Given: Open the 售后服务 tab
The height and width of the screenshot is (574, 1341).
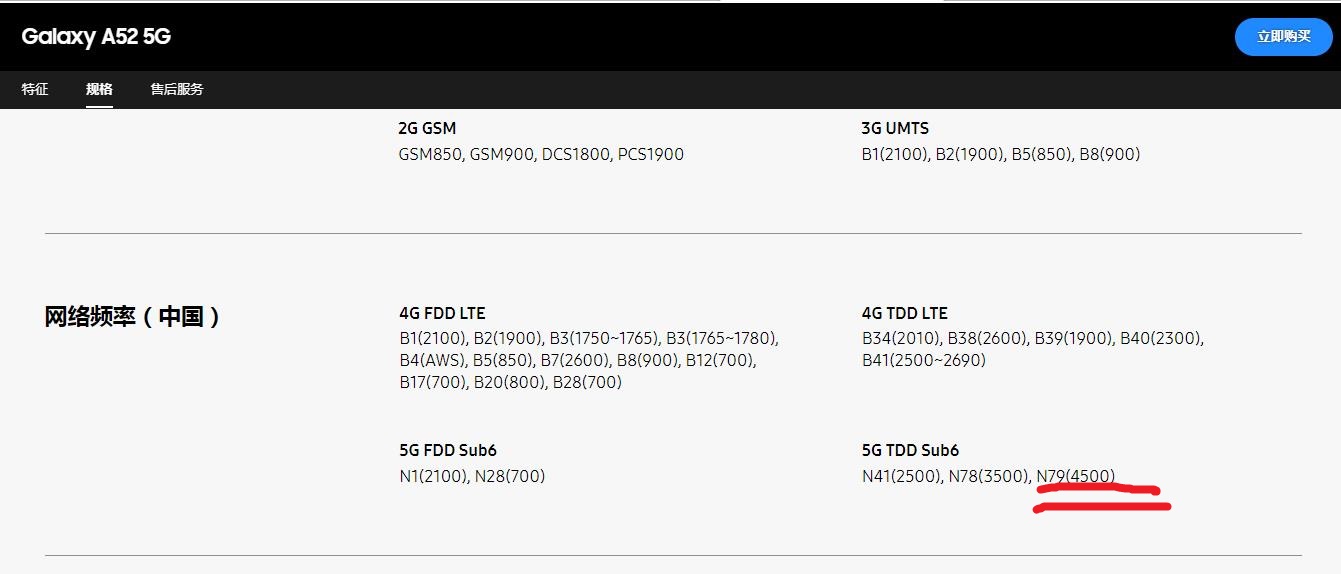Looking at the screenshot, I should click(177, 89).
